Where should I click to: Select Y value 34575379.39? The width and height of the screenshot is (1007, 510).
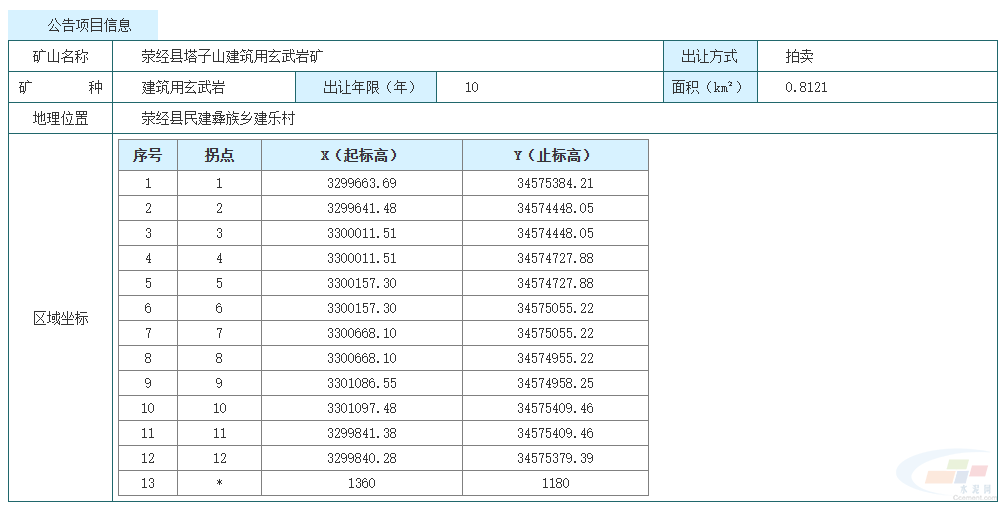coord(556,459)
